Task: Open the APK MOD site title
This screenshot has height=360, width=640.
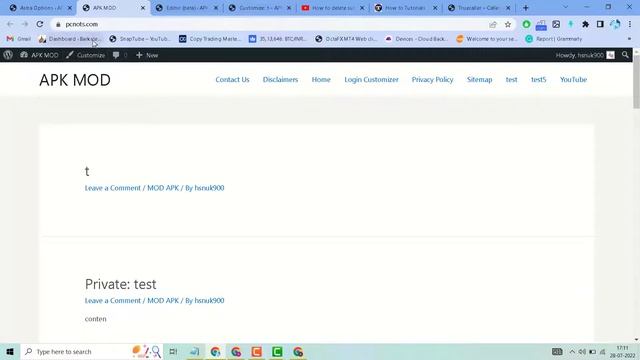Action: click(x=75, y=80)
